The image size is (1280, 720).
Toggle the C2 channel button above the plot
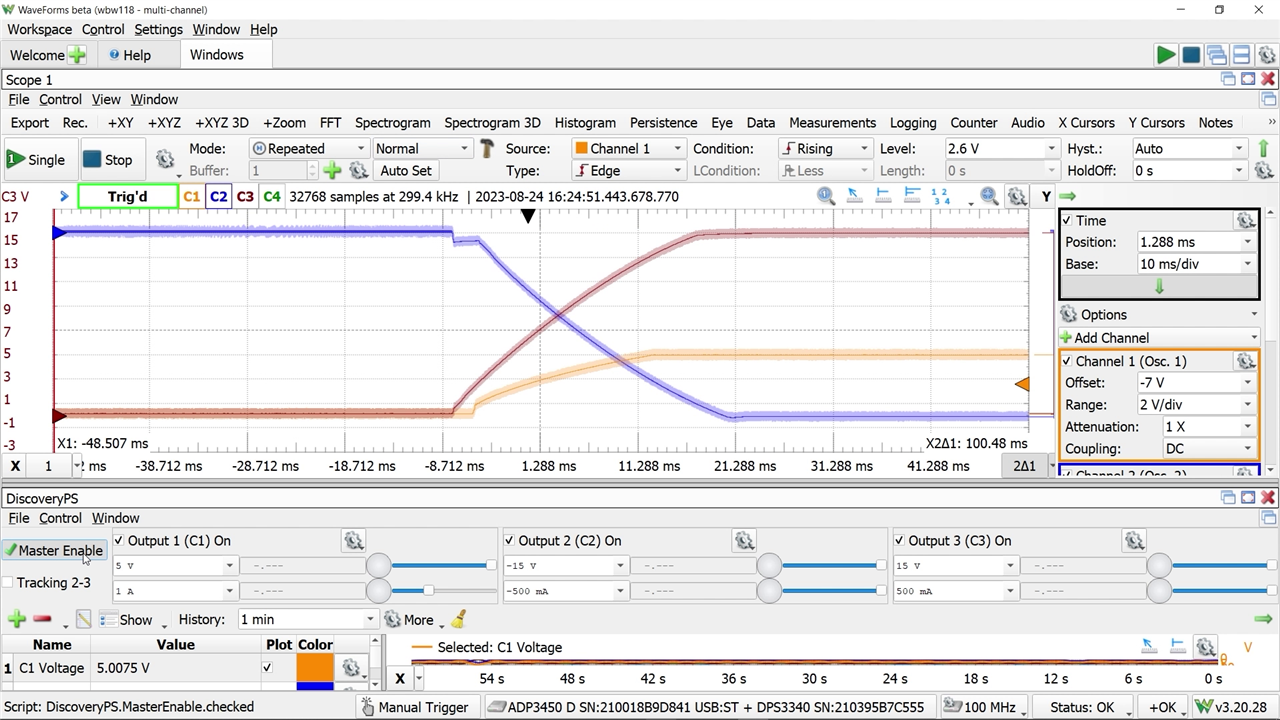coord(218,196)
